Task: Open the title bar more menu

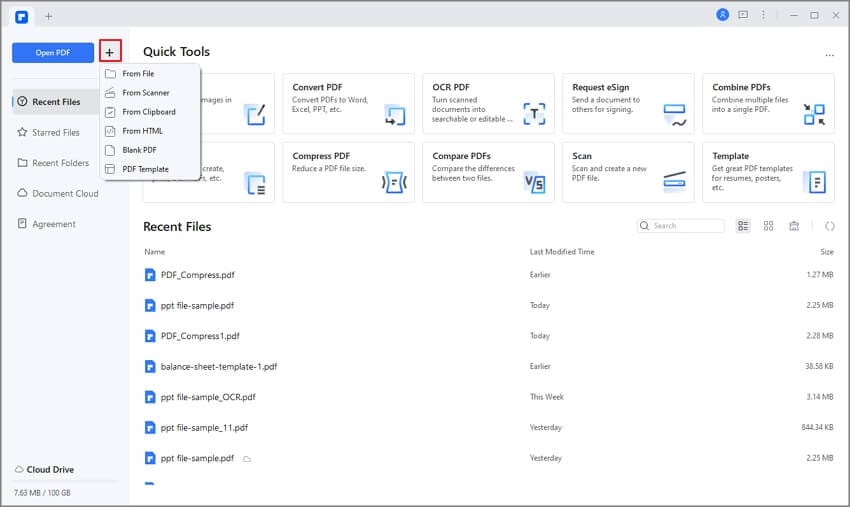Action: (x=763, y=15)
